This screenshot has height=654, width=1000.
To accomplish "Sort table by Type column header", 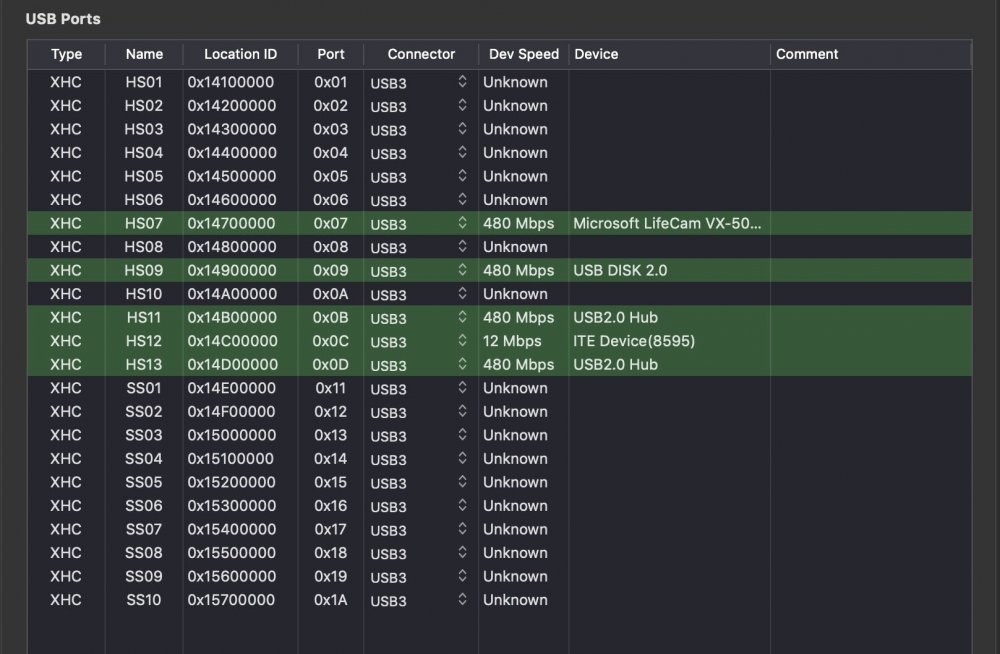I will click(x=66, y=54).
